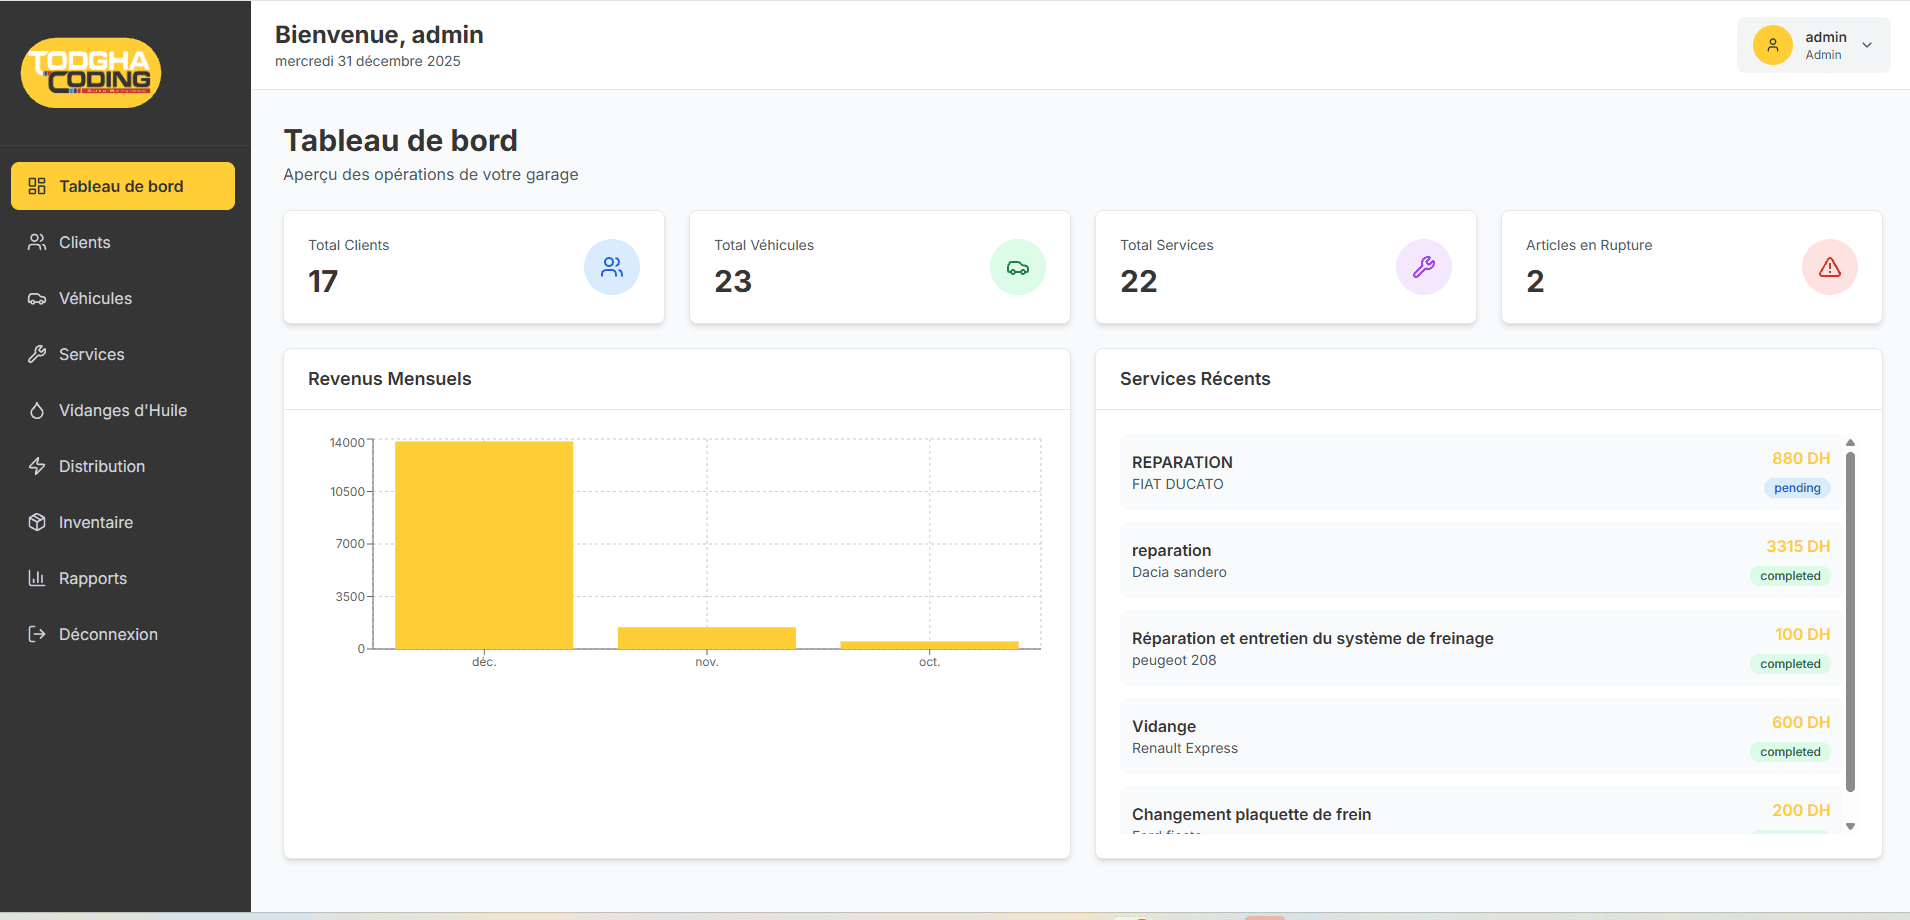Click the scroll down arrow in Services Récents
The image size is (1910, 920).
click(x=1850, y=827)
